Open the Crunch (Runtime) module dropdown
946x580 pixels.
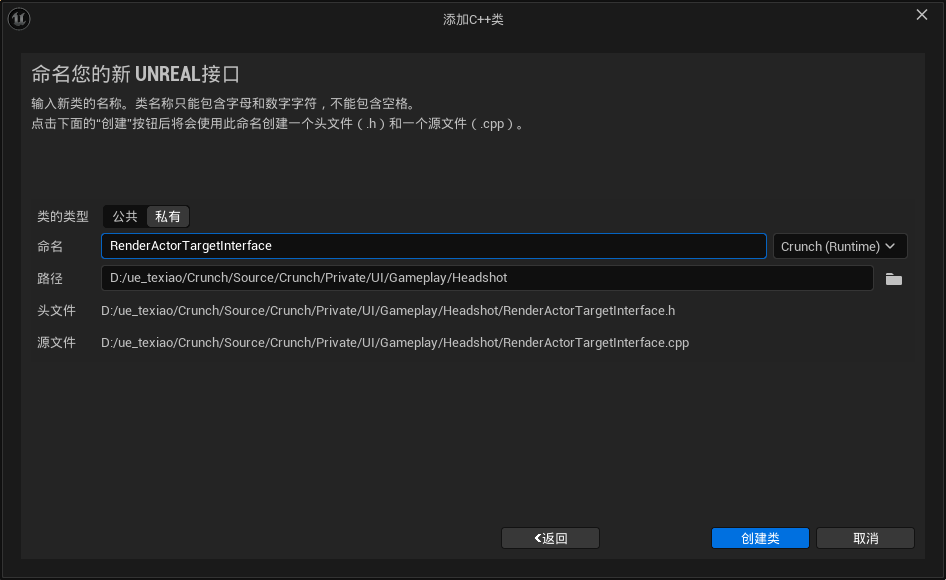coord(840,246)
